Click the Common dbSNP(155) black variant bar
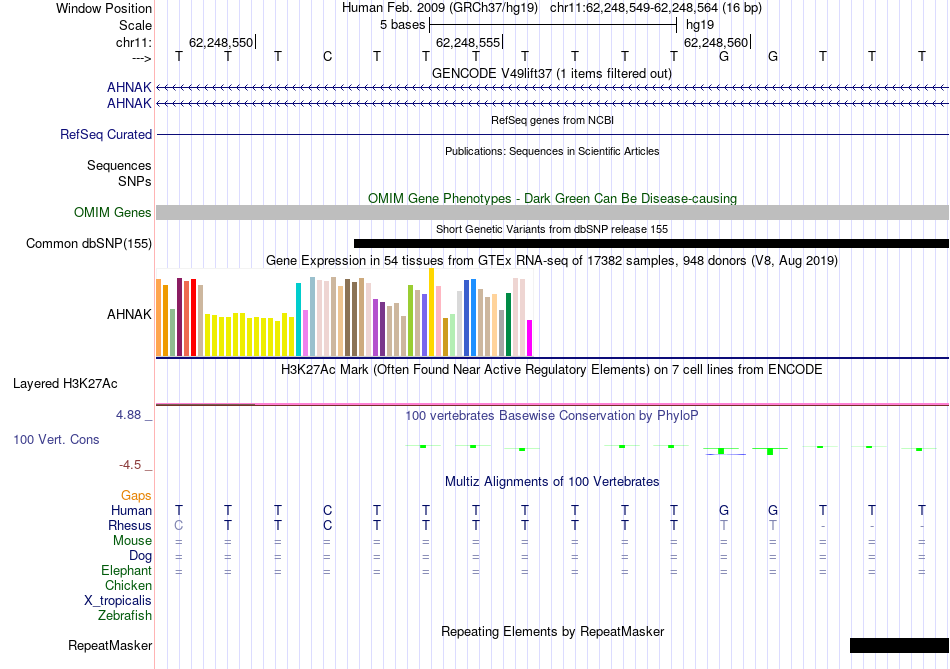This screenshot has width=950, height=669. 651,244
